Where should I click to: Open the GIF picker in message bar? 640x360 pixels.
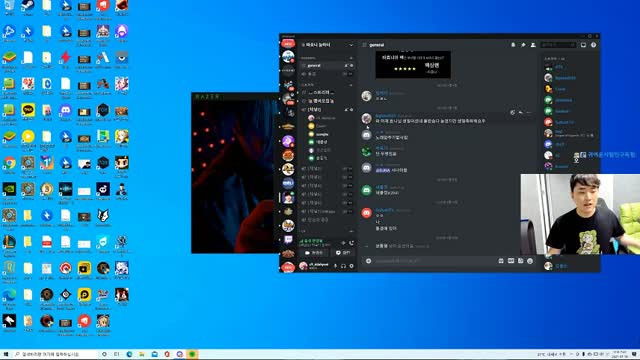(x=511, y=261)
